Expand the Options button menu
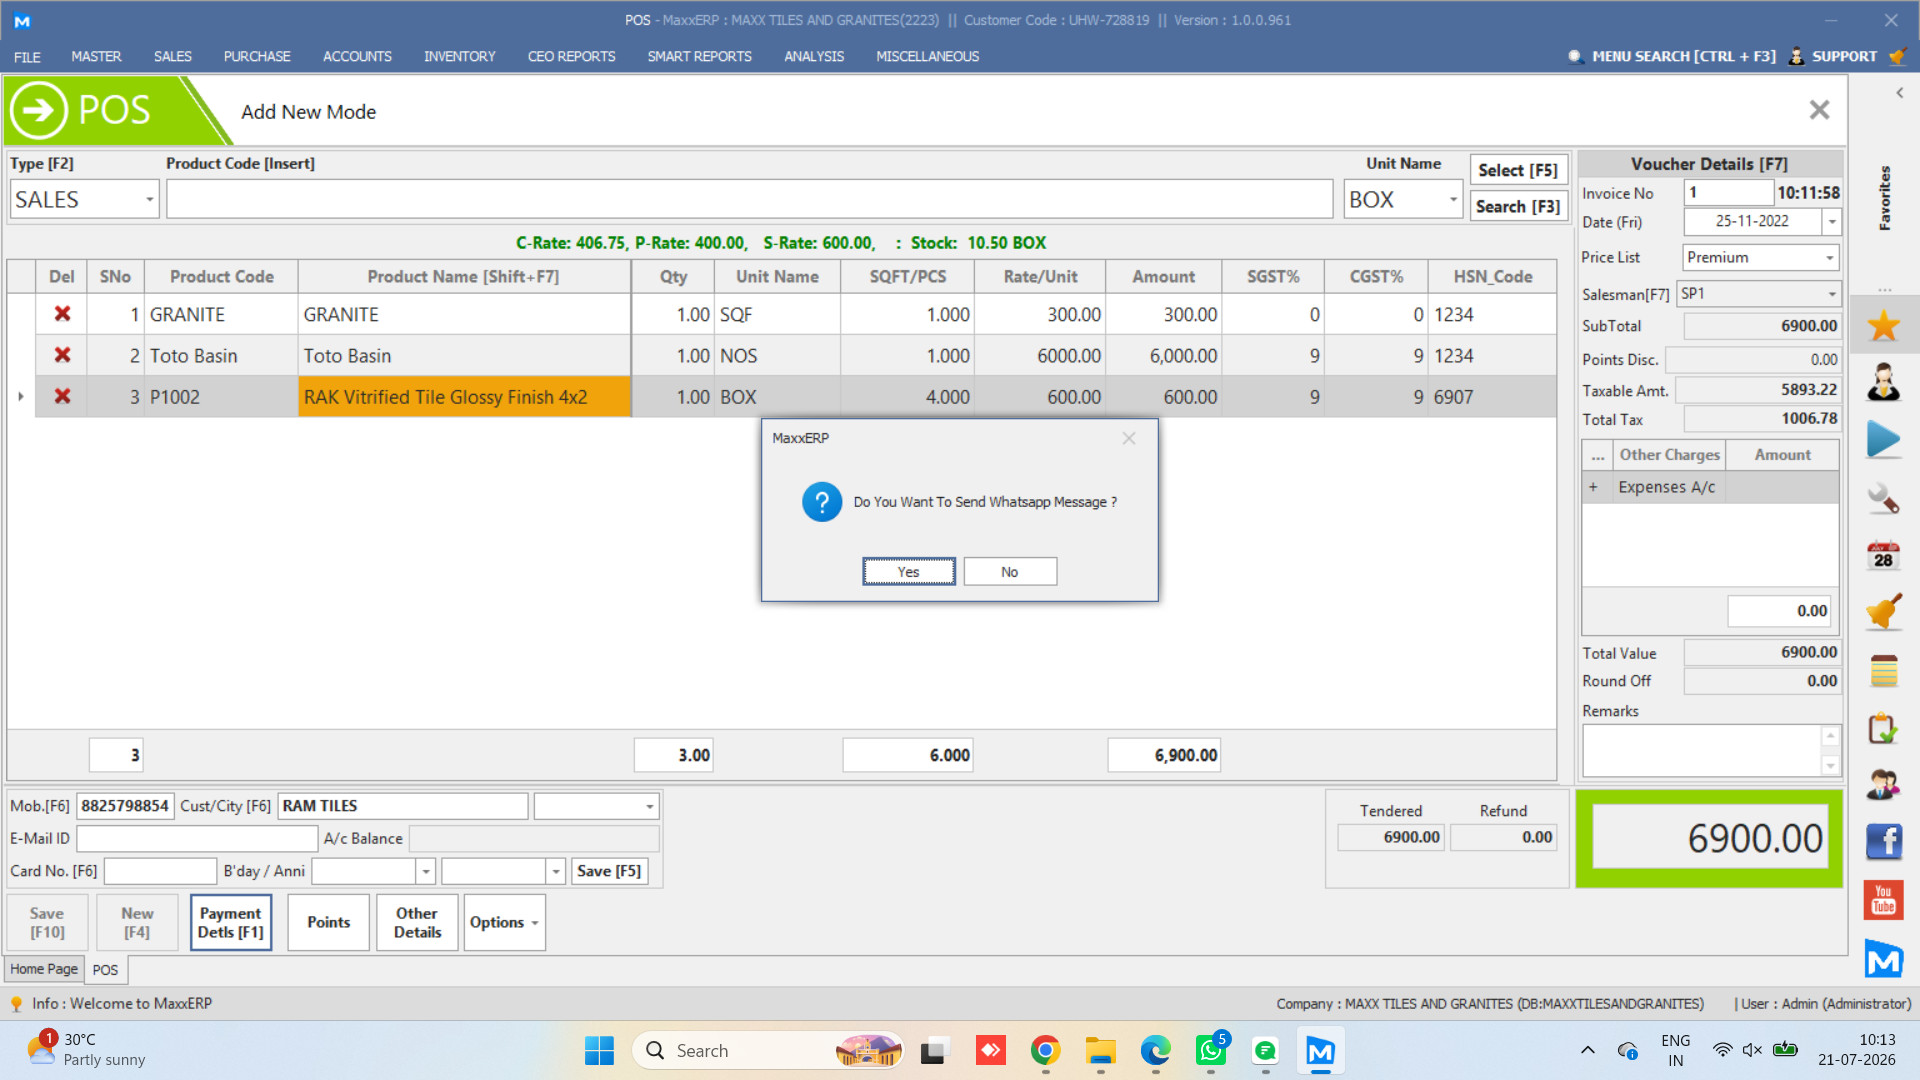 coord(505,922)
